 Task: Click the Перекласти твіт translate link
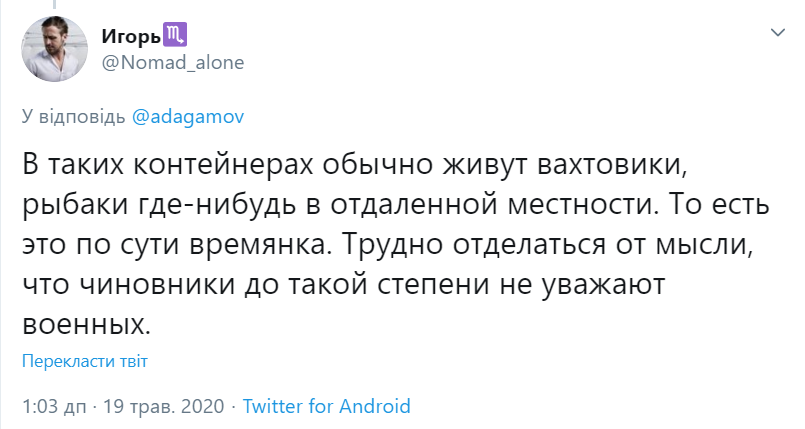[85, 361]
